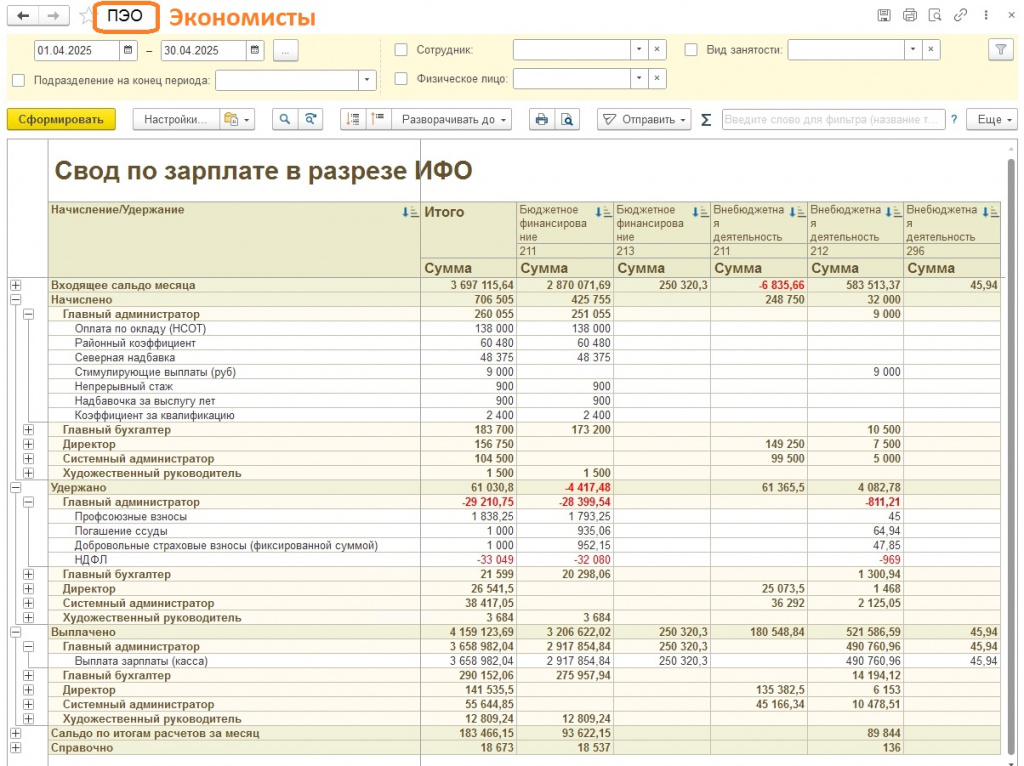Select the Оплата по окладу (НСОТ) row
The image size is (1024, 766).
(x=524, y=328)
